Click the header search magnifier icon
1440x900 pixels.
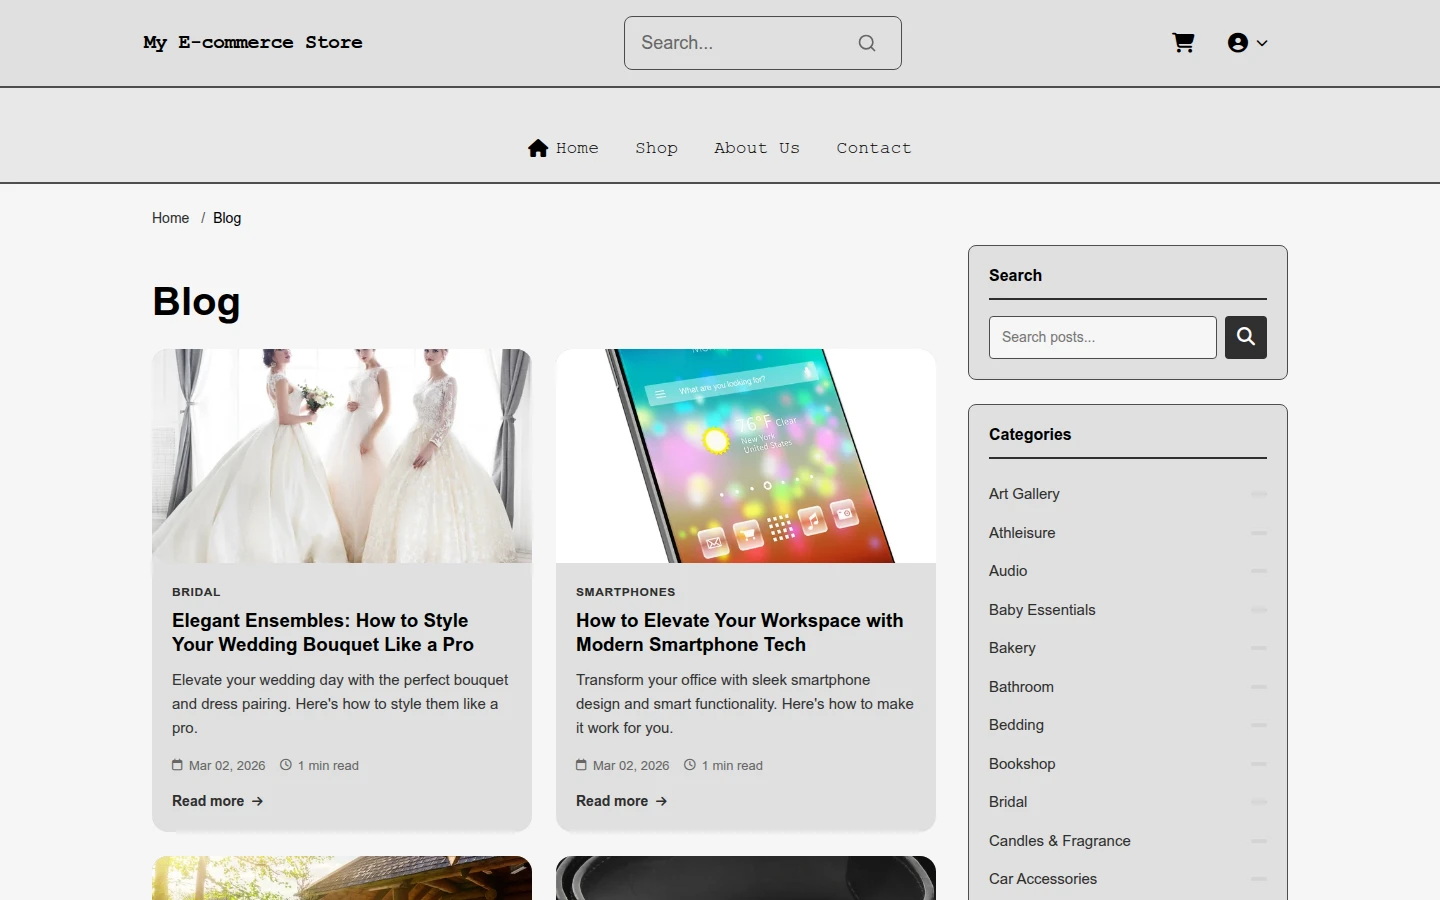tap(867, 43)
